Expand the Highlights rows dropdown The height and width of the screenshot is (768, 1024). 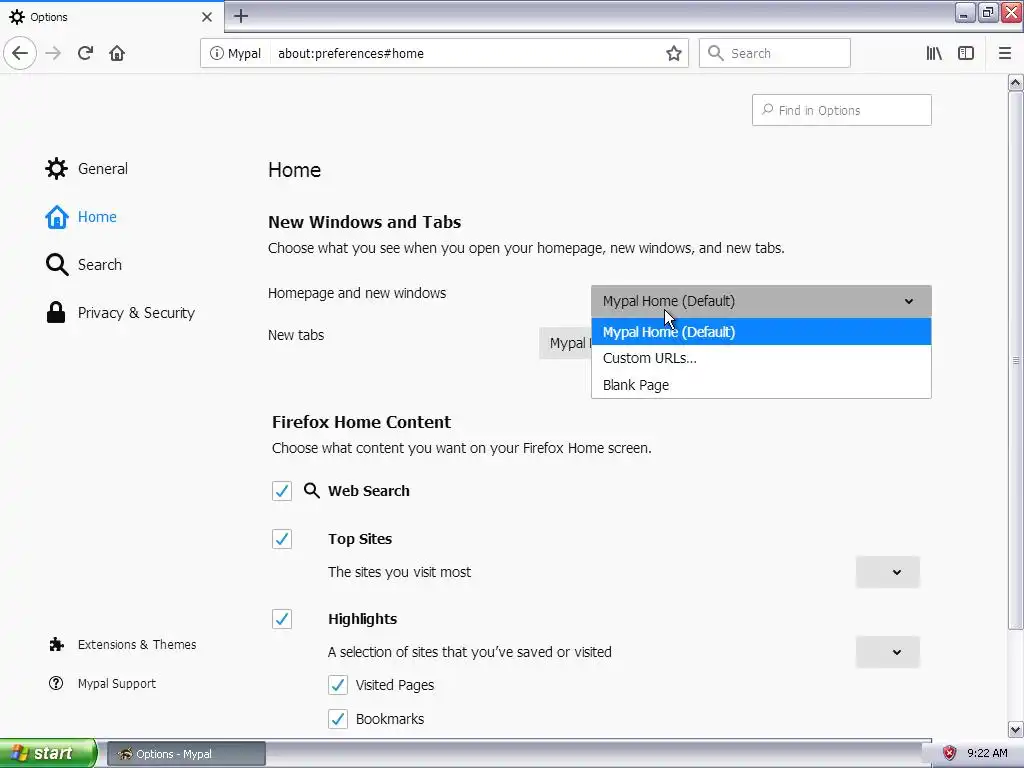[888, 652]
